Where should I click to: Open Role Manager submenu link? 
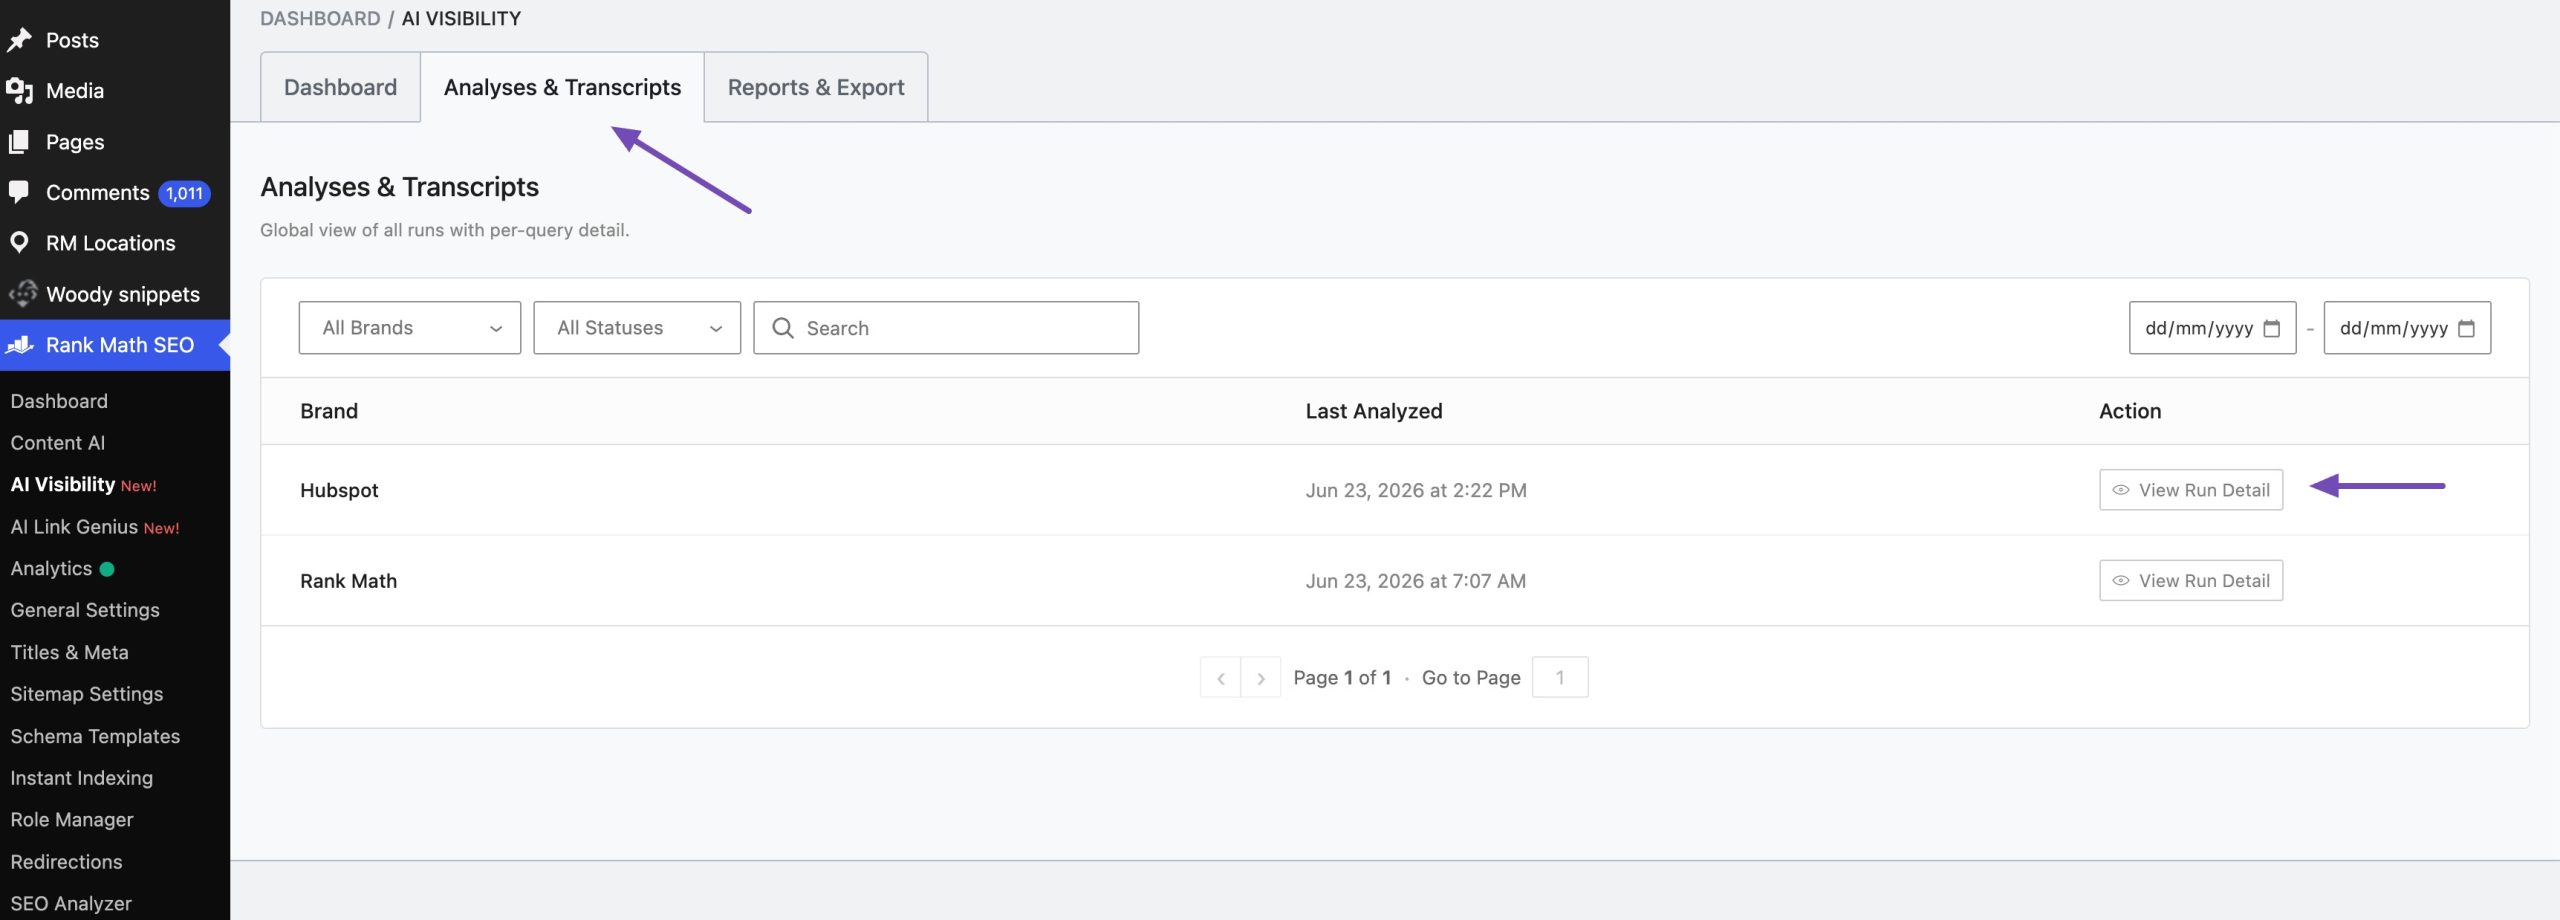(x=72, y=820)
